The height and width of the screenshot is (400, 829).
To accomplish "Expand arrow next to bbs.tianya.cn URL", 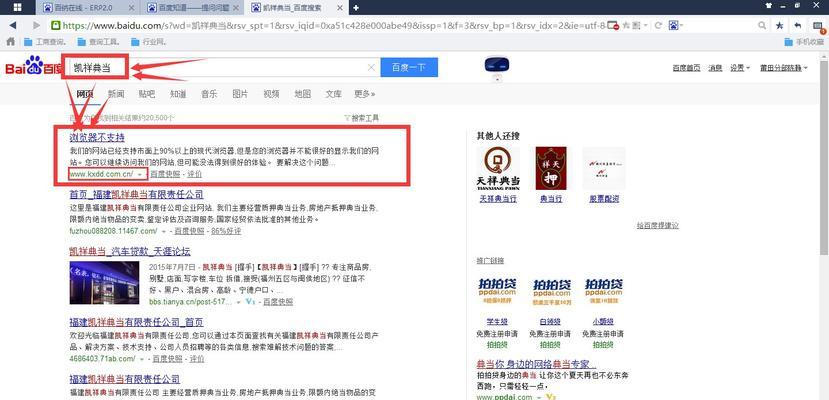I will click(238, 302).
